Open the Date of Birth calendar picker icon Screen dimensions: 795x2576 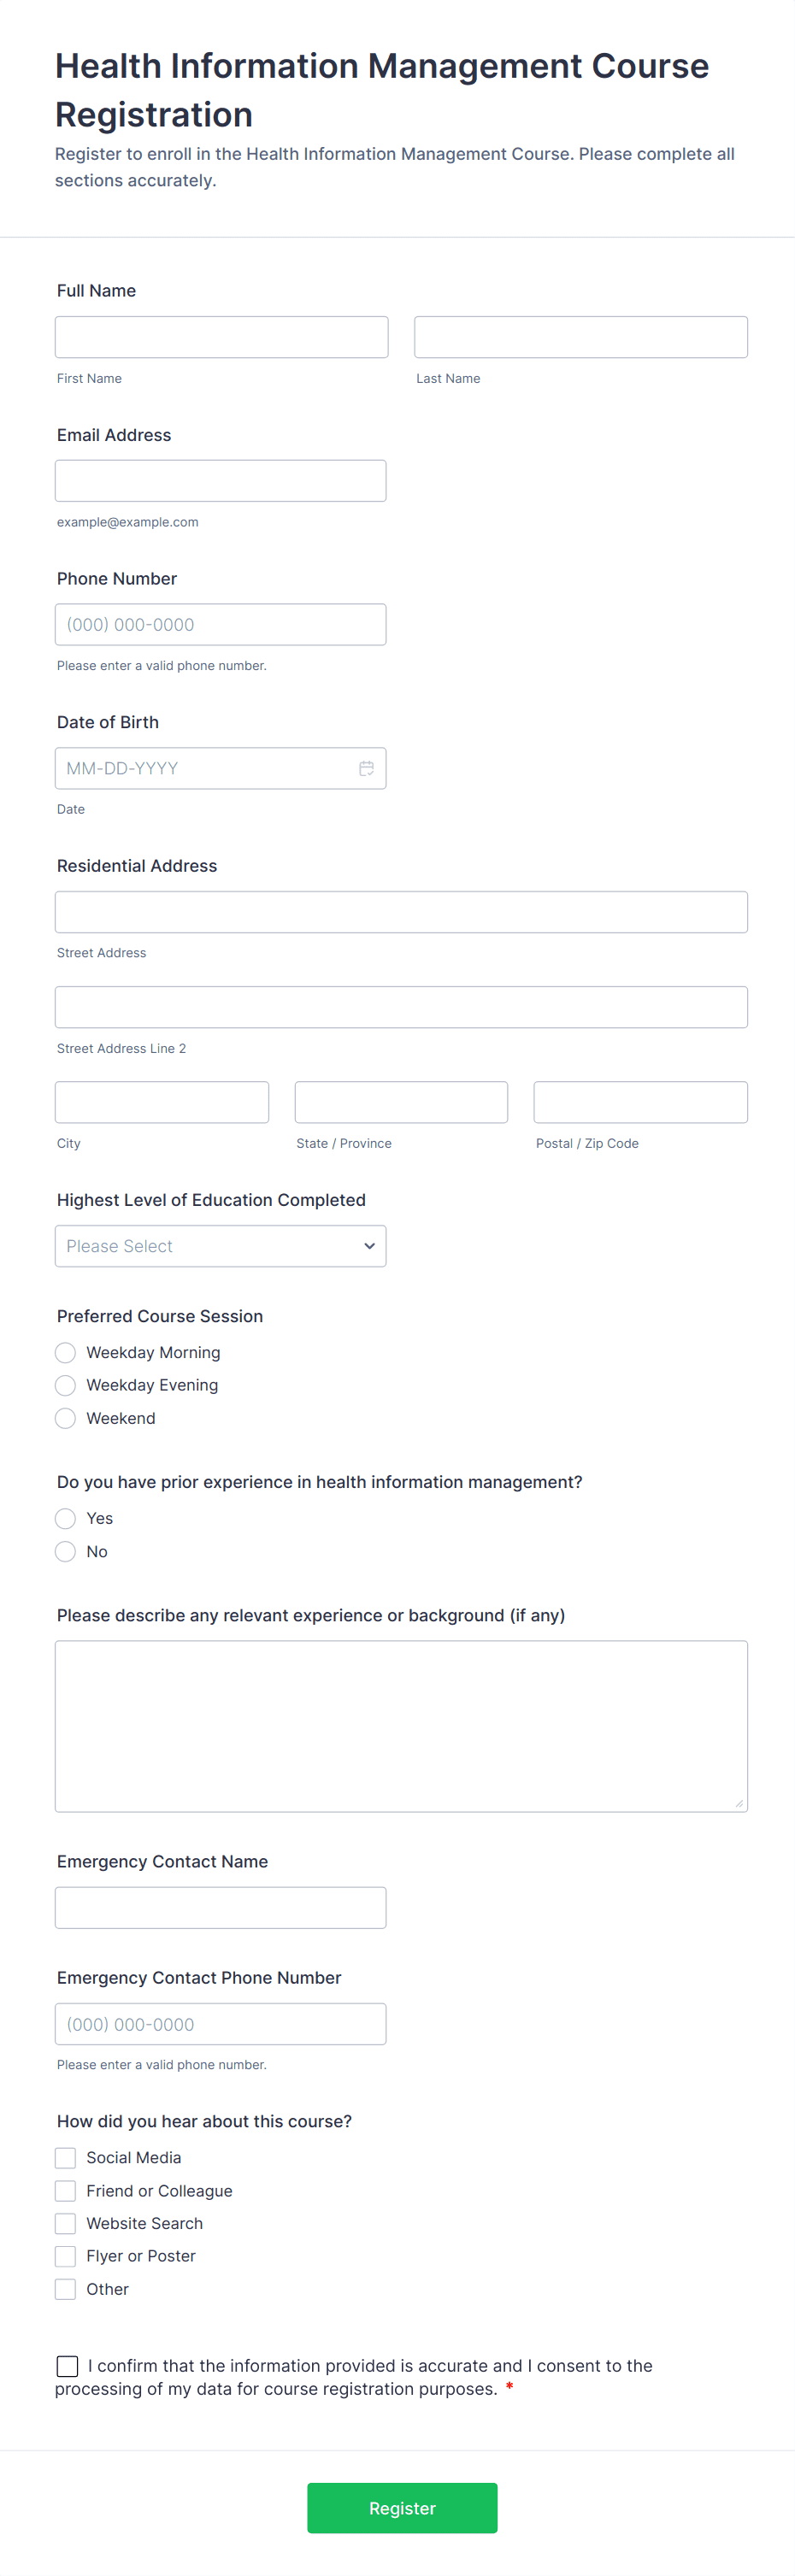pos(366,768)
